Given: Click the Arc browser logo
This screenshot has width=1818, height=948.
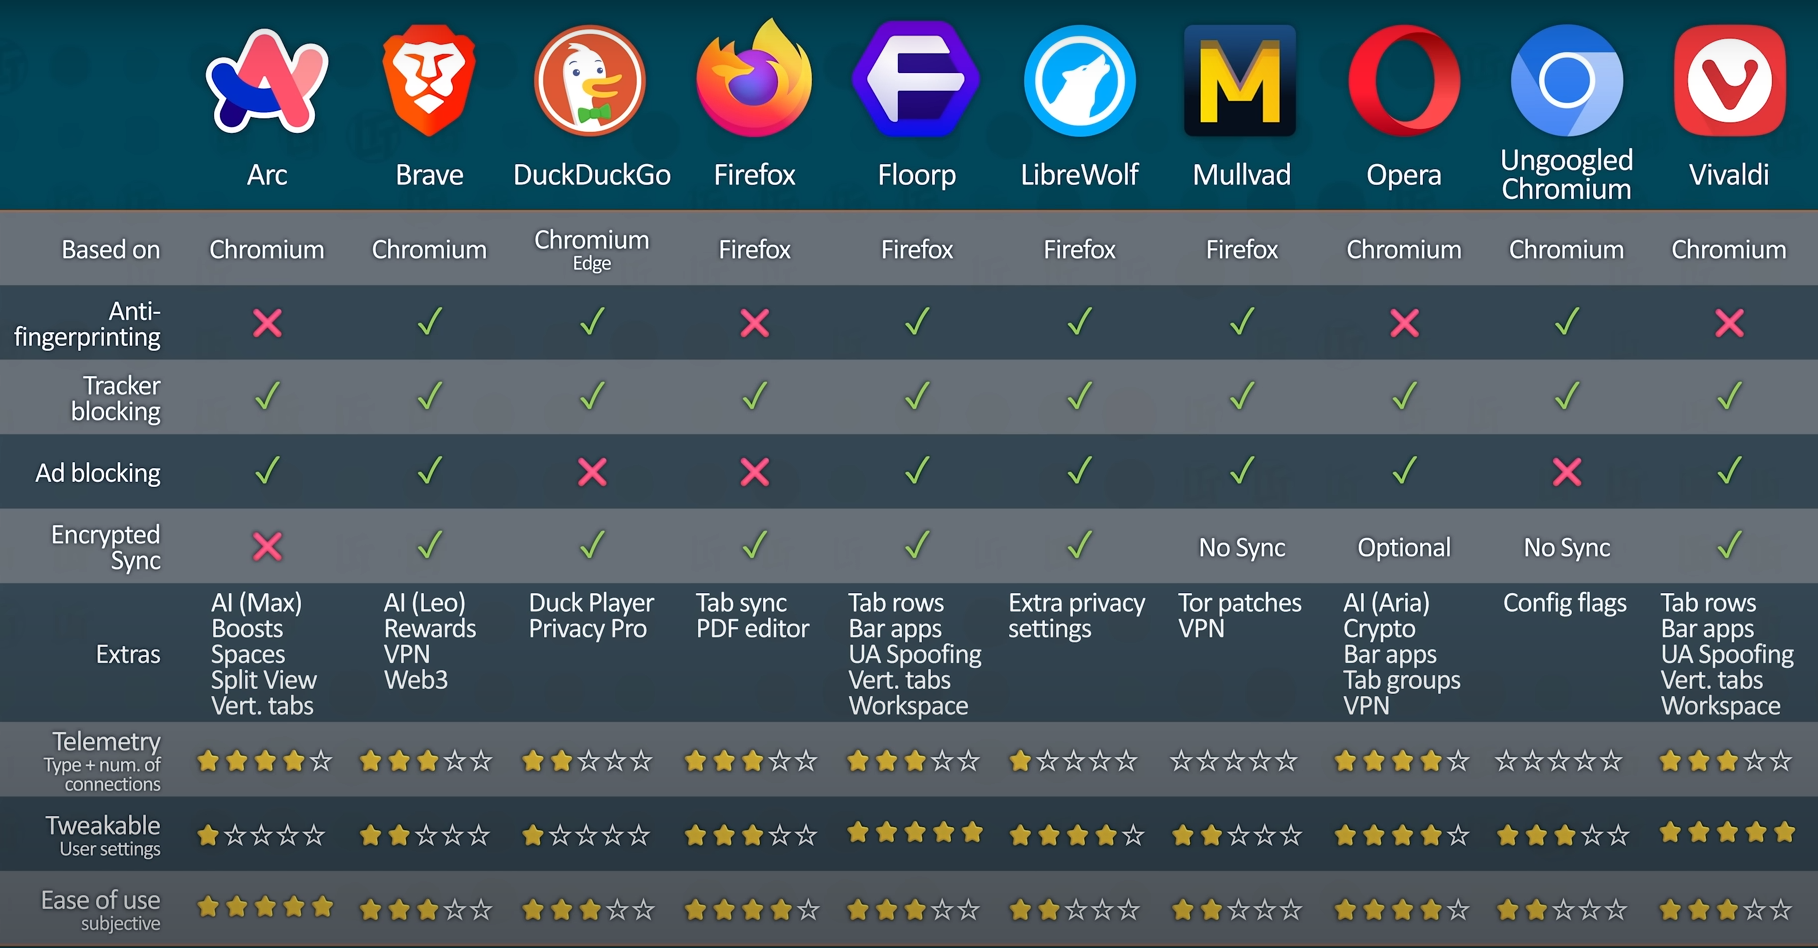Looking at the screenshot, I should tap(267, 81).
